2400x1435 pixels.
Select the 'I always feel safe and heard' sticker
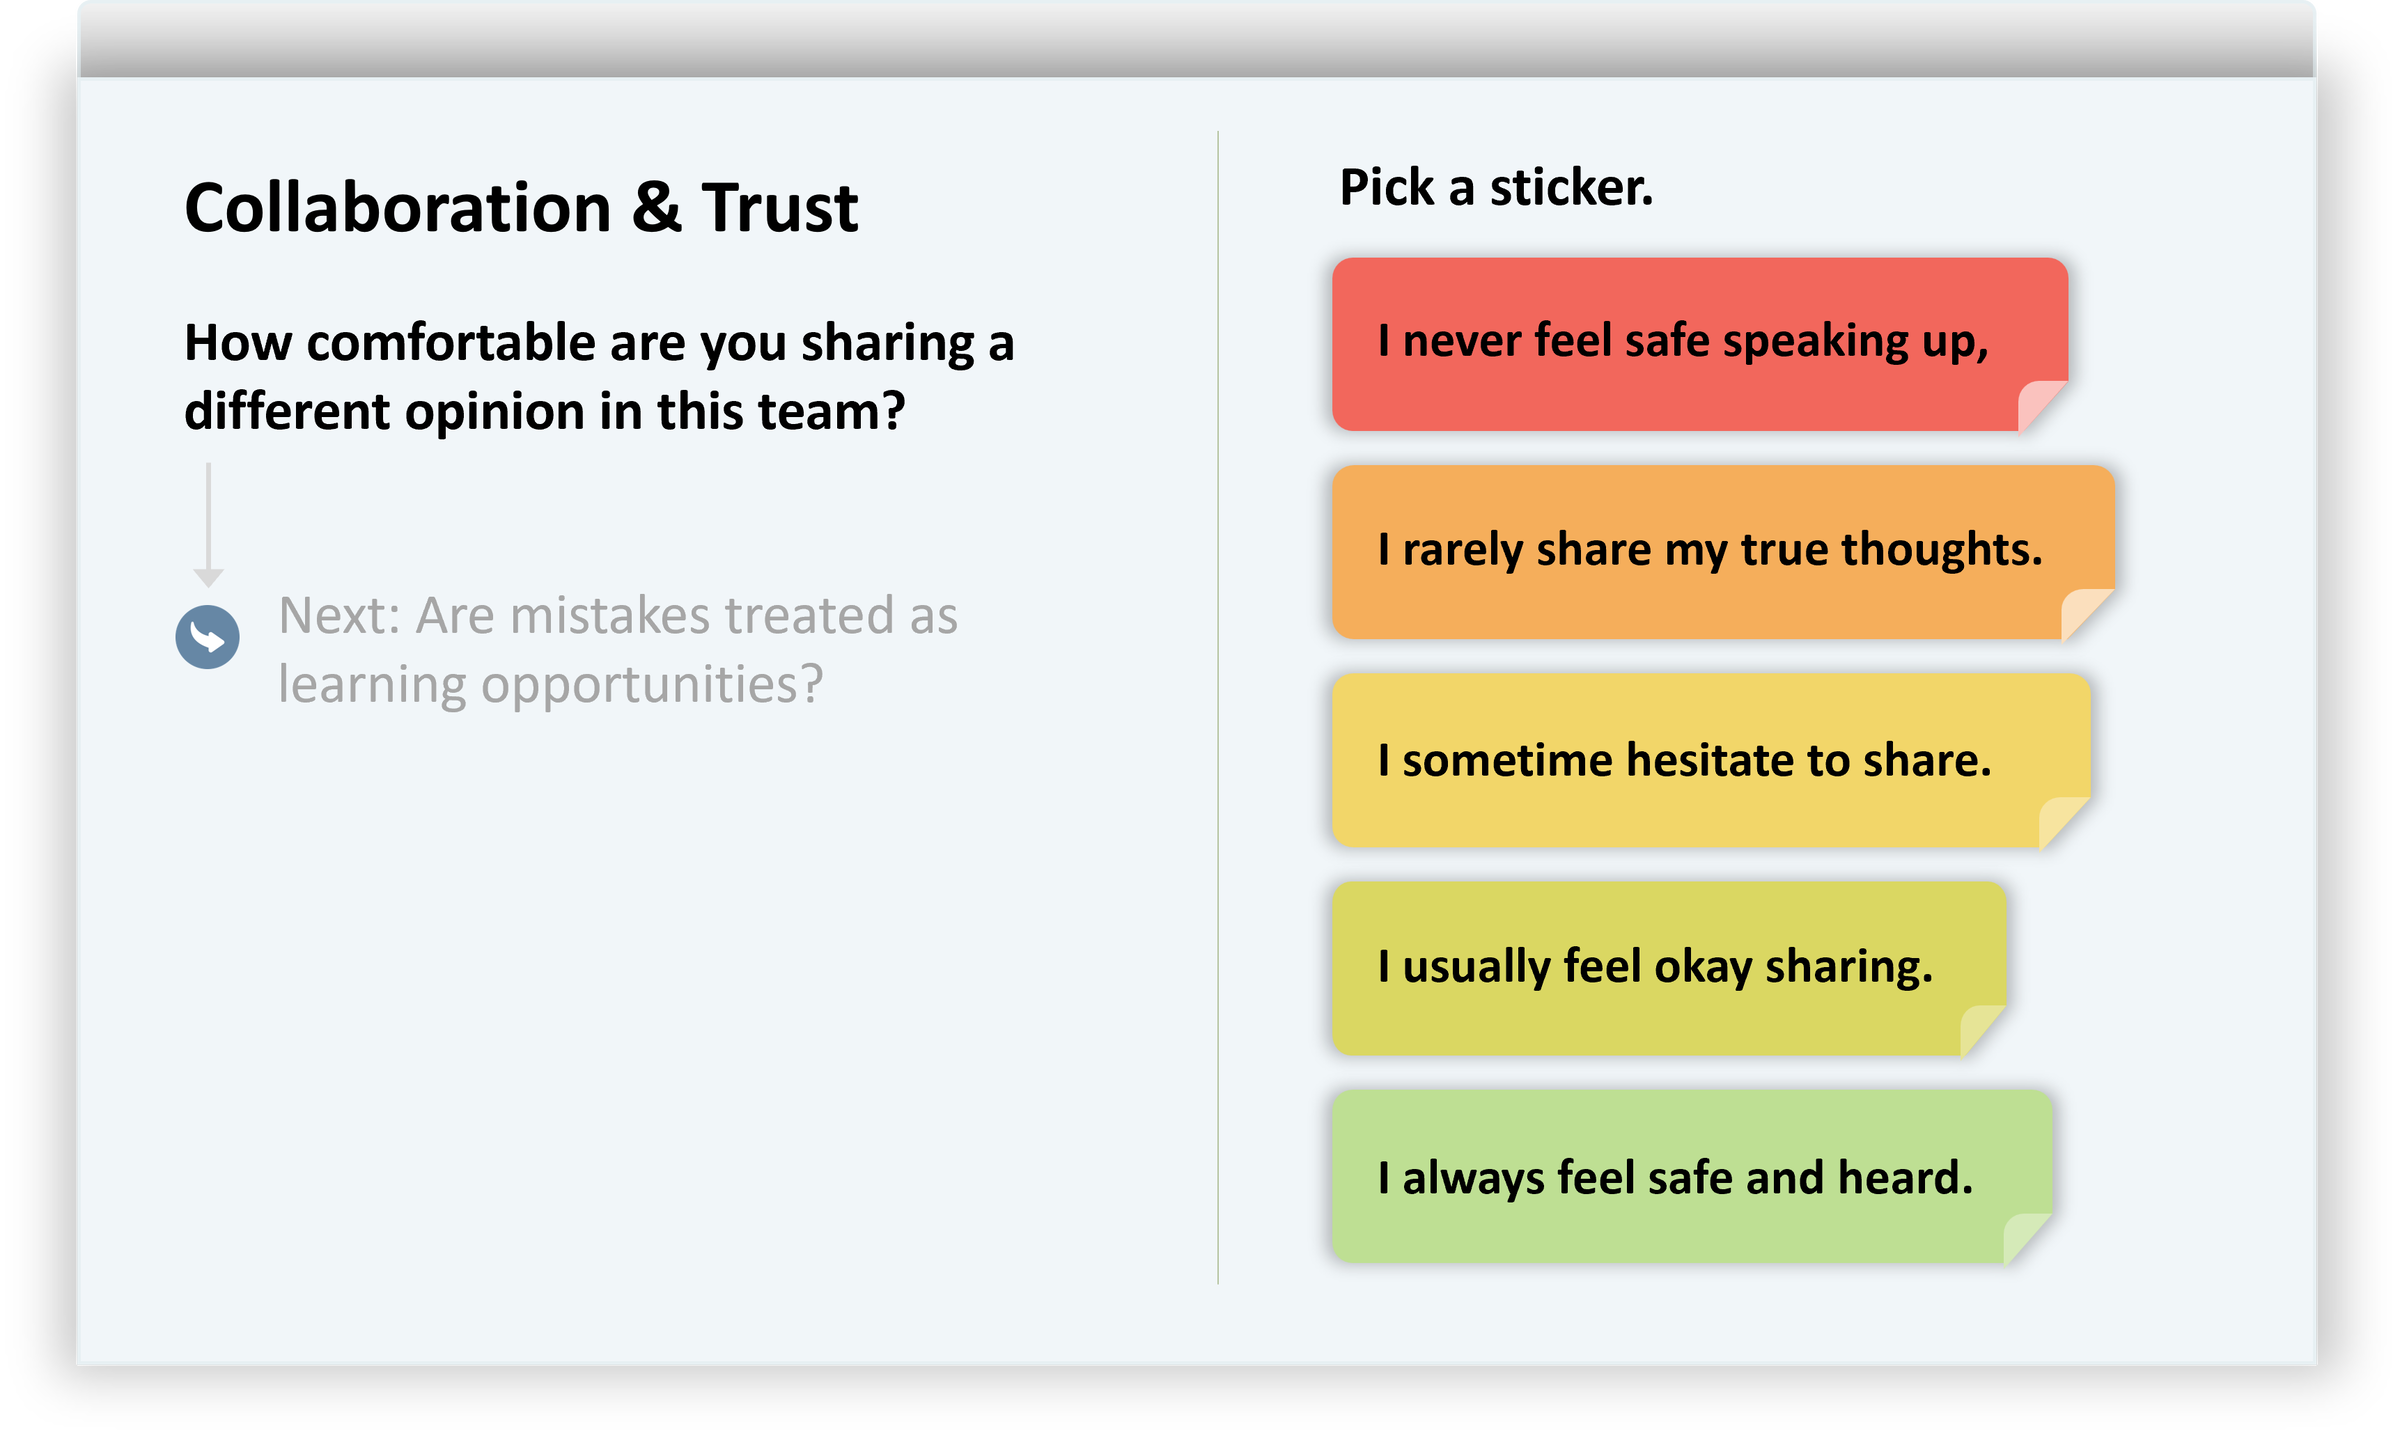click(1675, 1177)
